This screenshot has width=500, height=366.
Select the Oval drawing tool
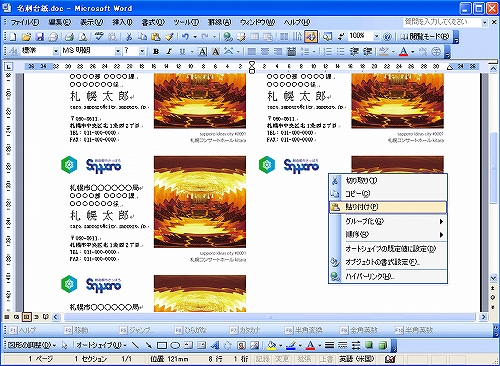coord(175,345)
